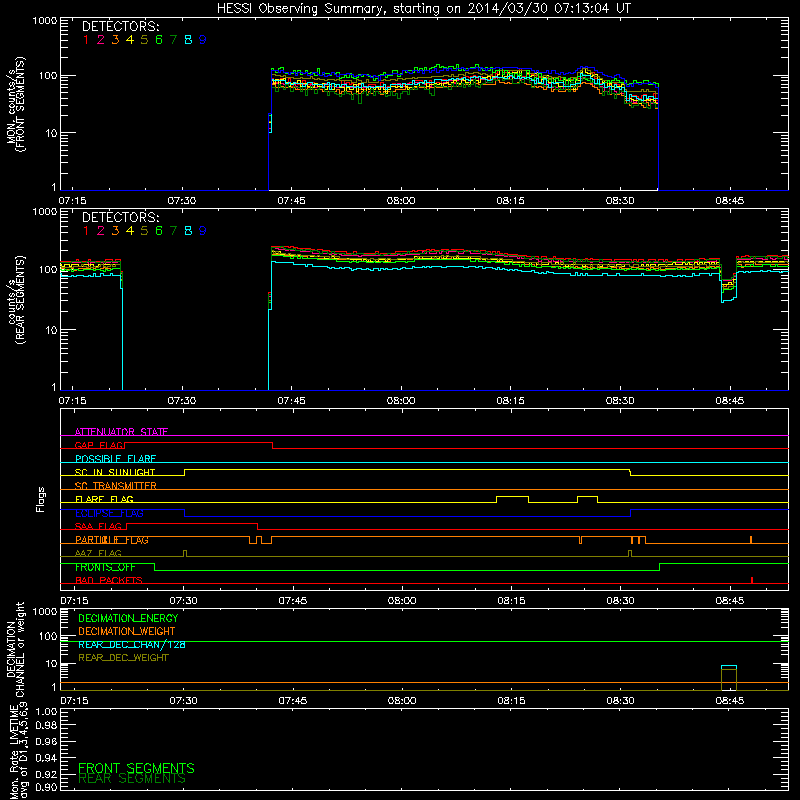The height and width of the screenshot is (800, 800).
Task: Click the vertical Flags axis label
Action: 41,499
